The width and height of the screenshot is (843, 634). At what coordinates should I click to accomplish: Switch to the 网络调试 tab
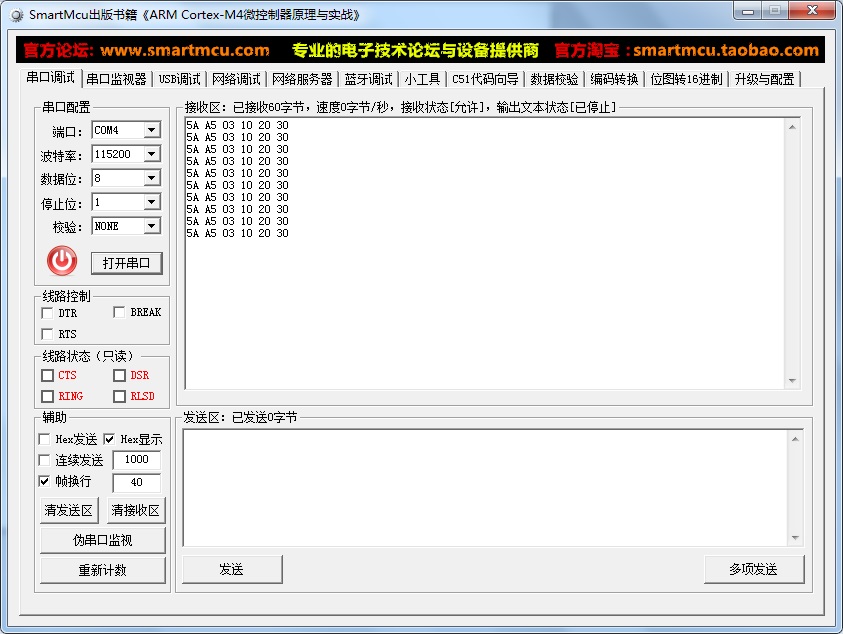click(x=236, y=80)
